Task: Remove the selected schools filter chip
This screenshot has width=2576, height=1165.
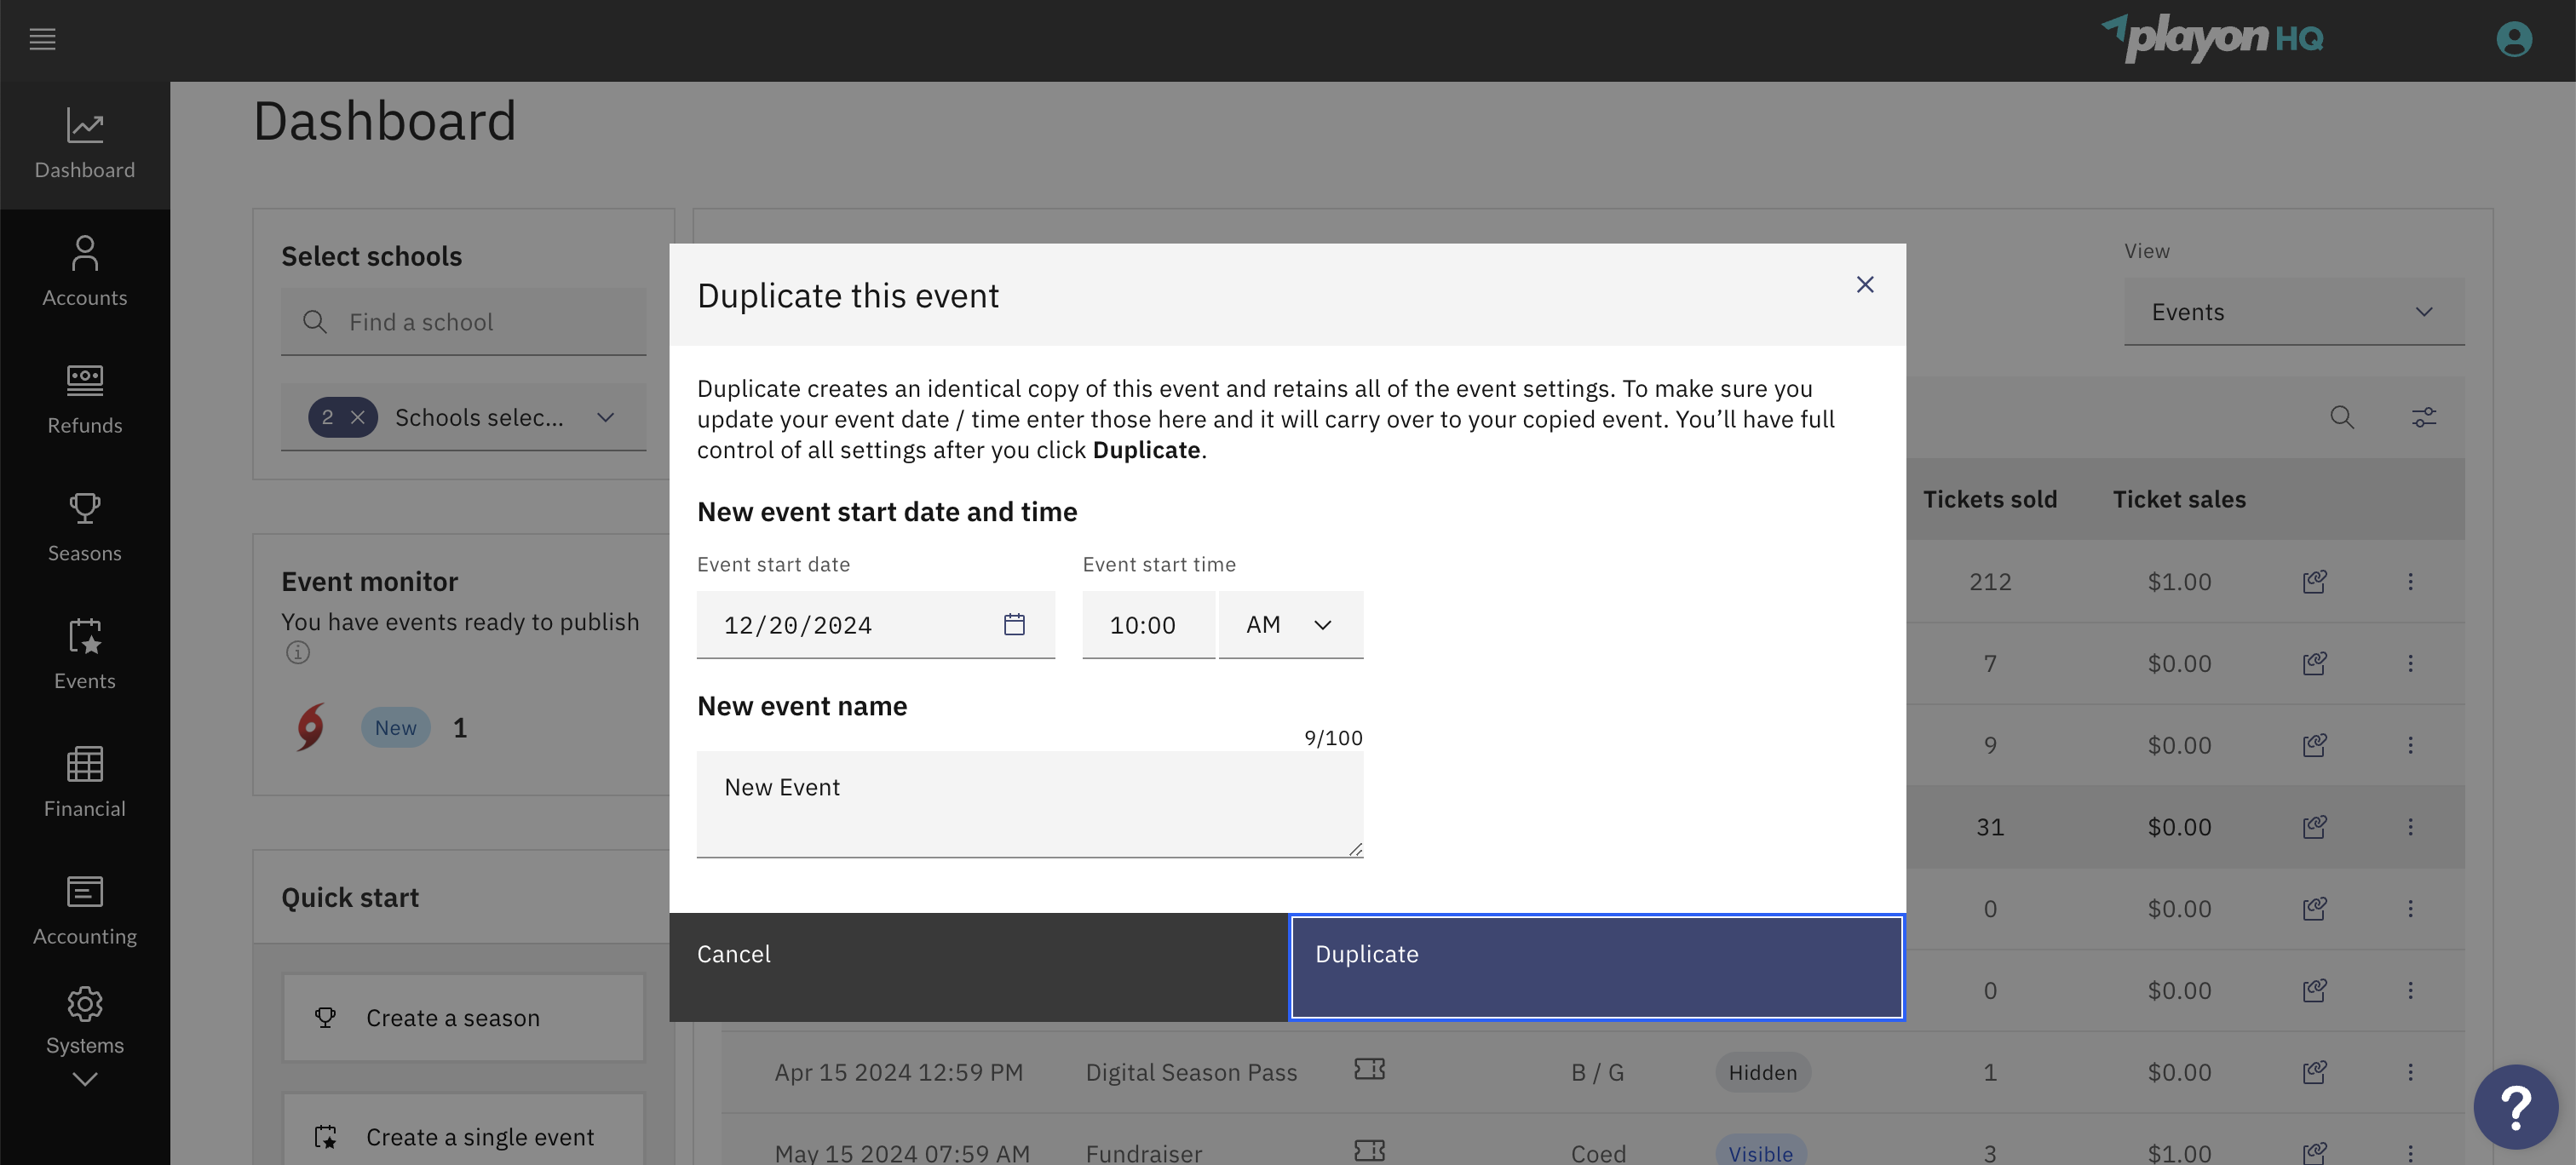Action: tap(358, 417)
